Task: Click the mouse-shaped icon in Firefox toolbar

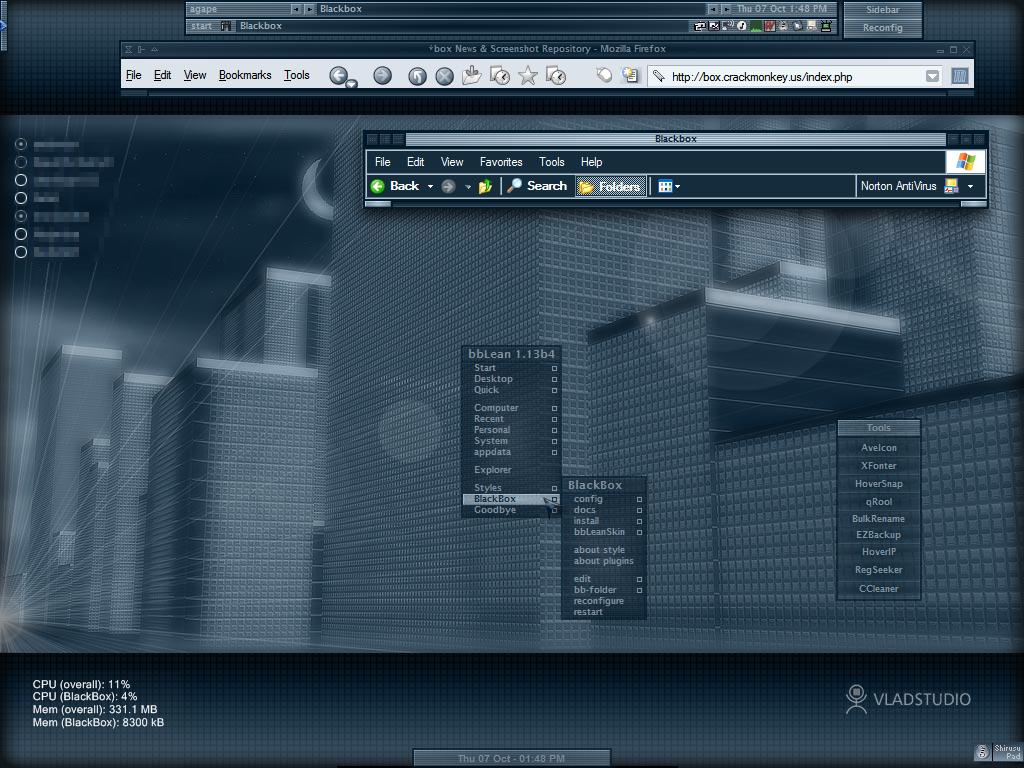Action: [604, 75]
